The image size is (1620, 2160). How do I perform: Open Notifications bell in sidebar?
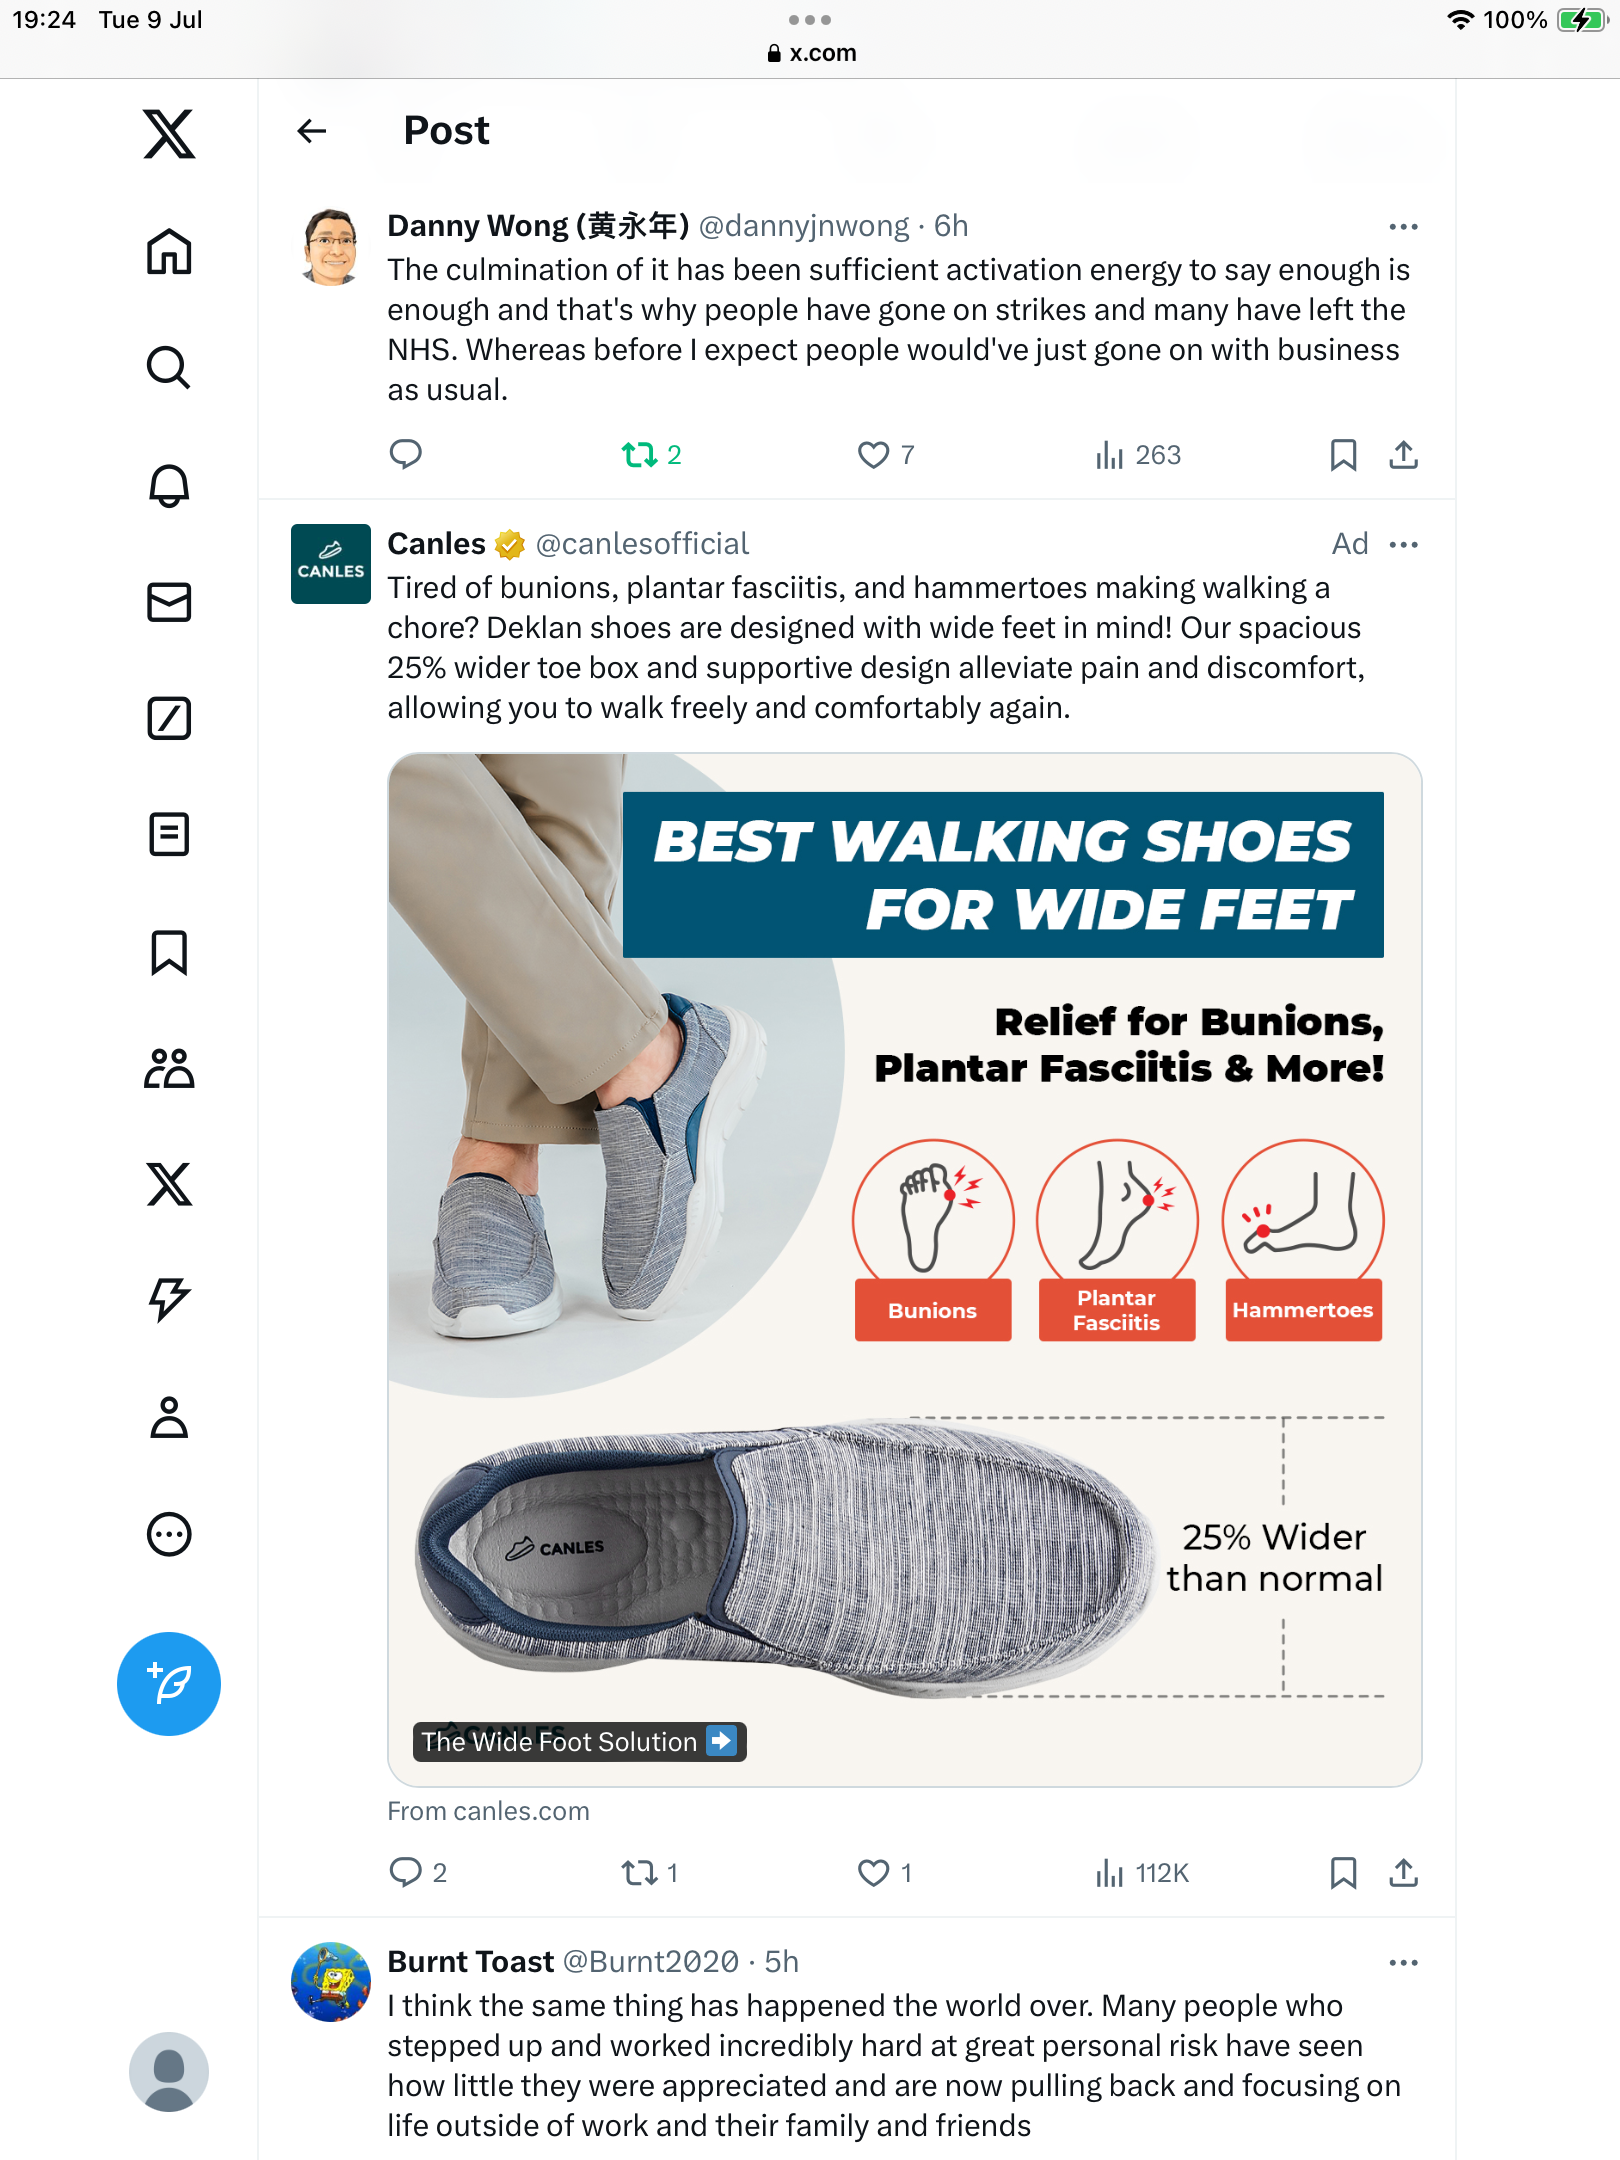[169, 485]
